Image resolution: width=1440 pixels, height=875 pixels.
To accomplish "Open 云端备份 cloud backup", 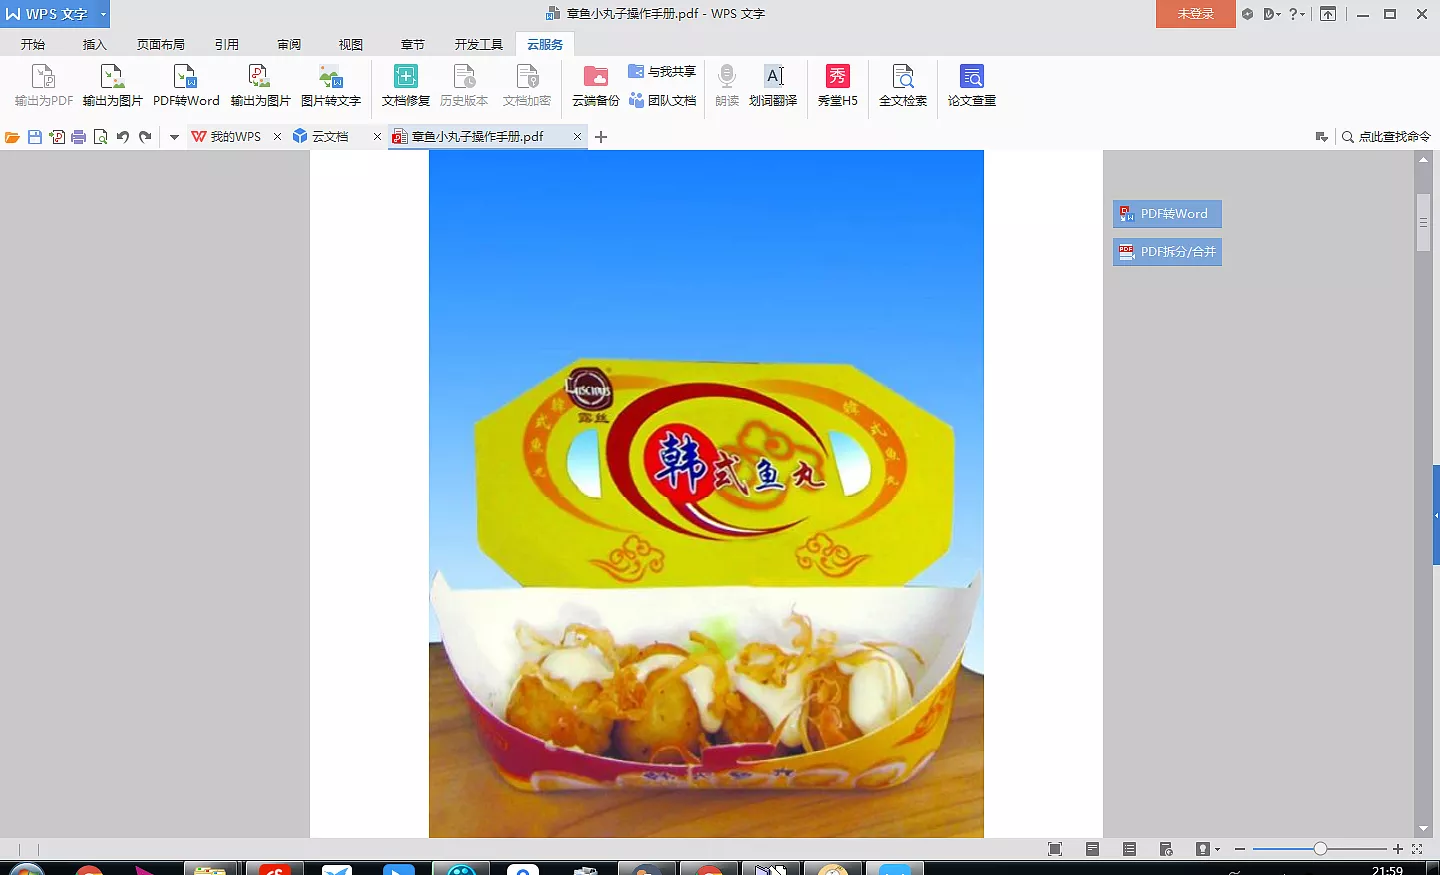I will [596, 86].
